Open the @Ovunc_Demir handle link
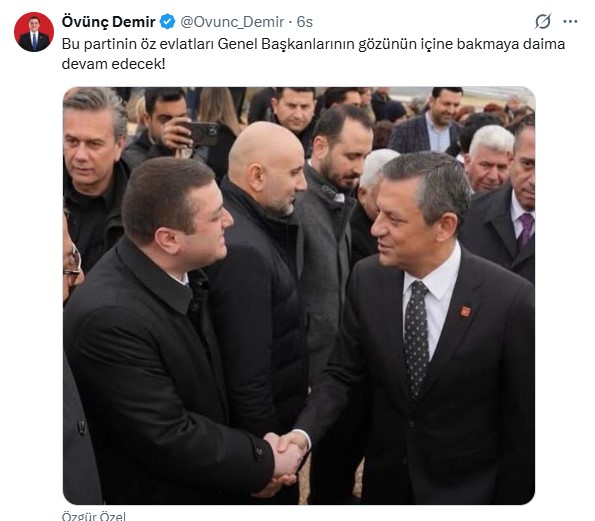This screenshot has height=521, width=595. click(232, 22)
